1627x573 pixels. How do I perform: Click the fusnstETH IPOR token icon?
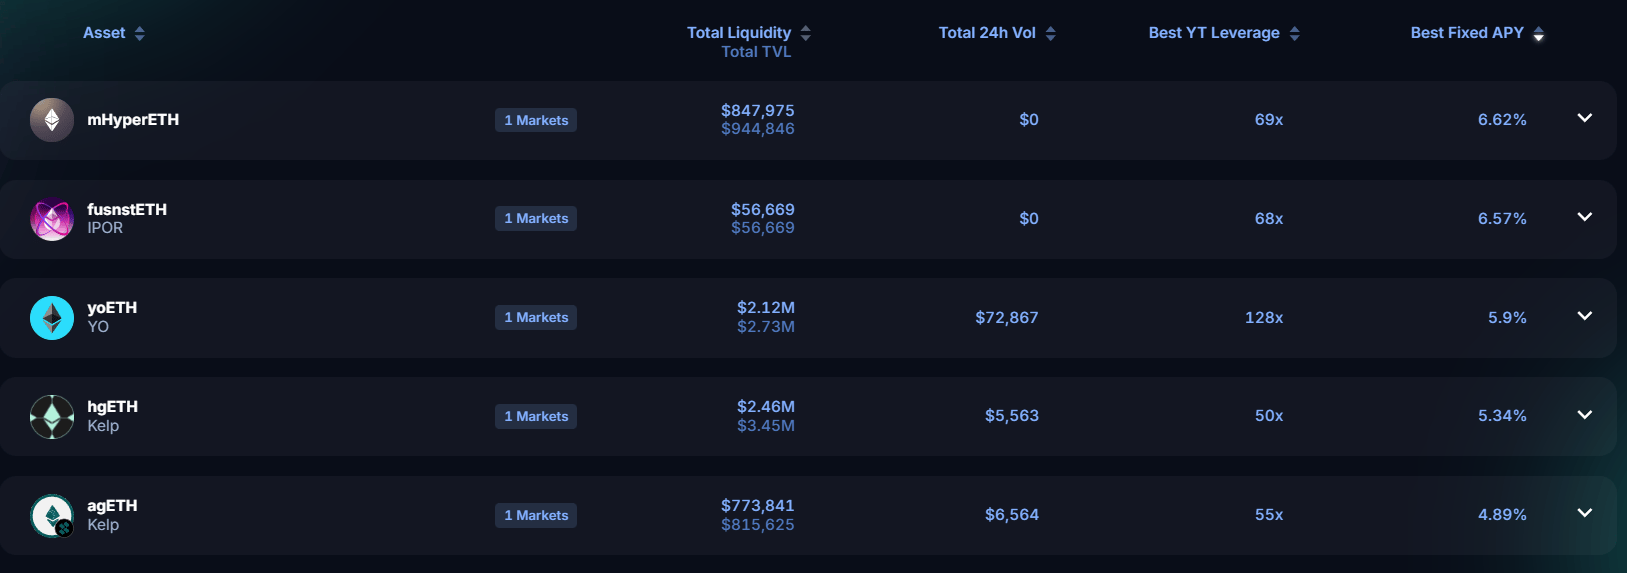point(52,219)
